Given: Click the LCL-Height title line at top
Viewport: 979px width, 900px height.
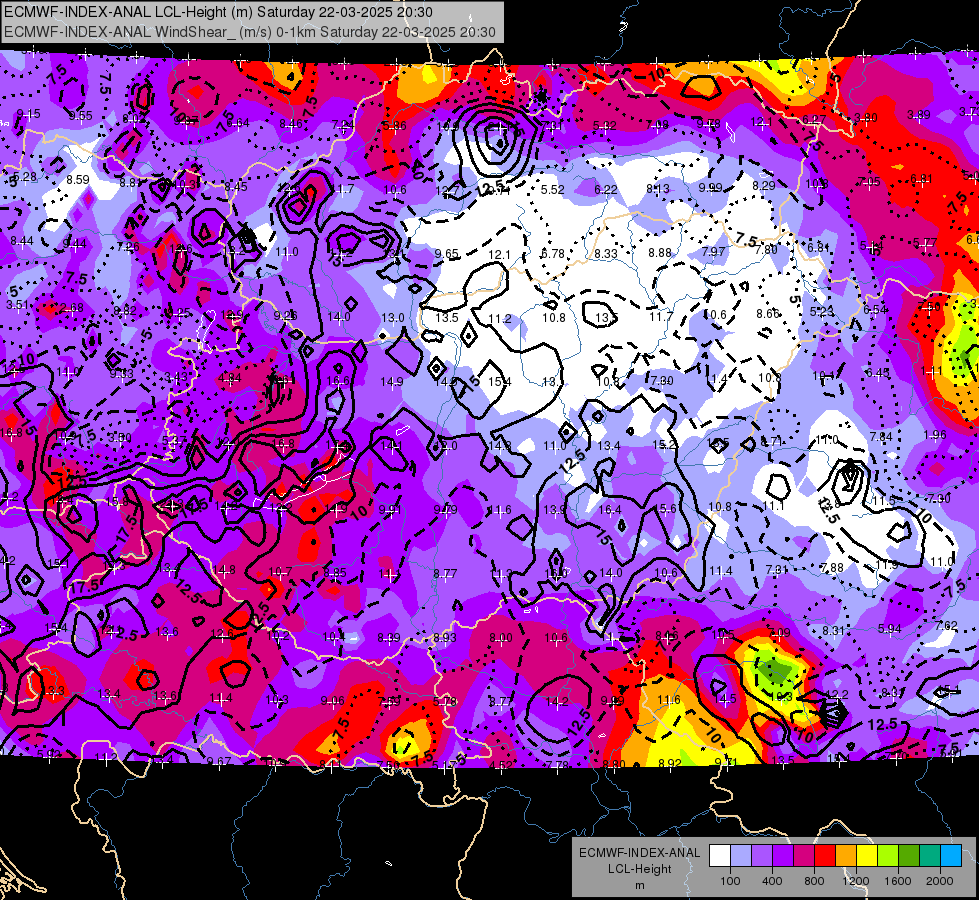Looking at the screenshot, I should (219, 12).
